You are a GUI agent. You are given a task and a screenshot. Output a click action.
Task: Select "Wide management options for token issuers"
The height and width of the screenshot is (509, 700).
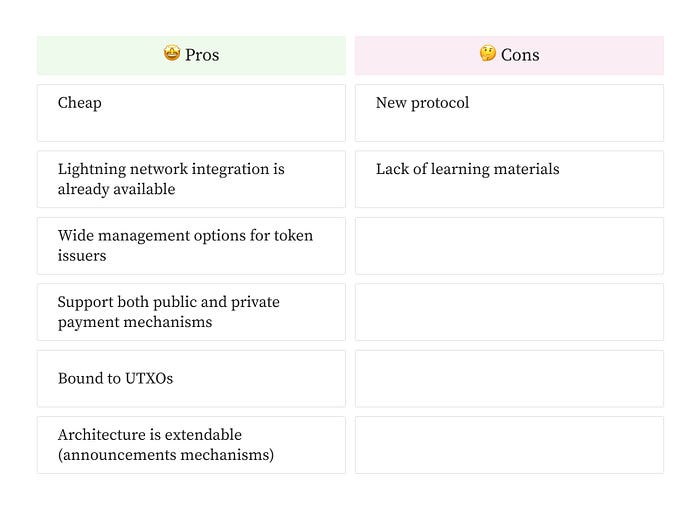click(x=191, y=245)
